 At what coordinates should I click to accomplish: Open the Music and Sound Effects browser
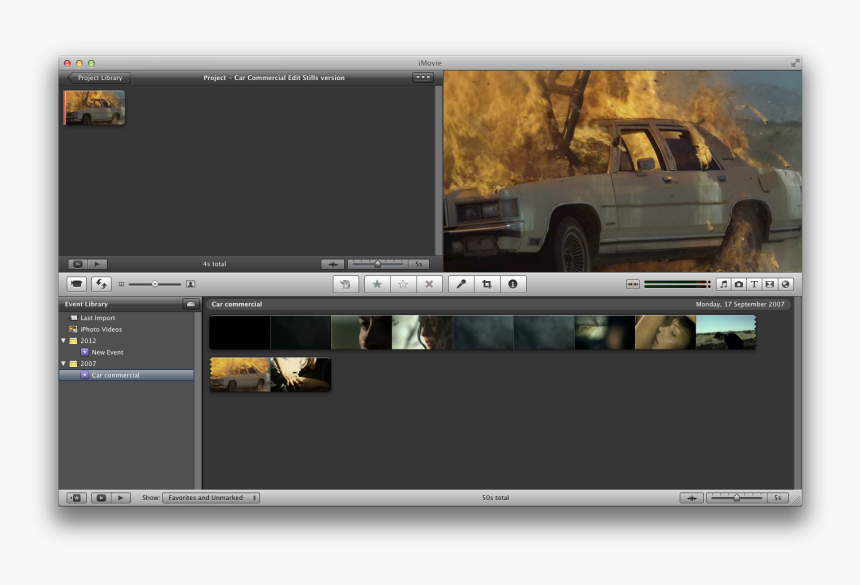point(723,284)
